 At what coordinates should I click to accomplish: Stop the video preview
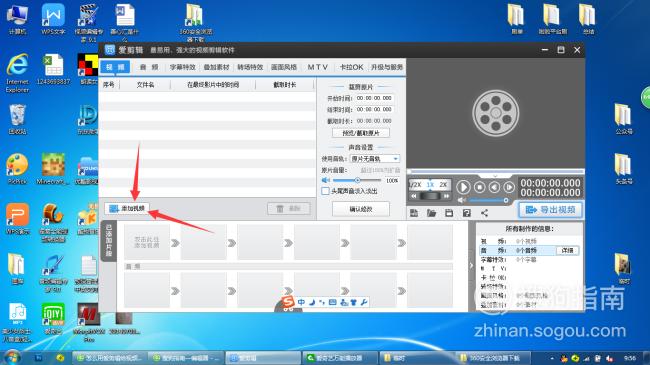tap(480, 187)
